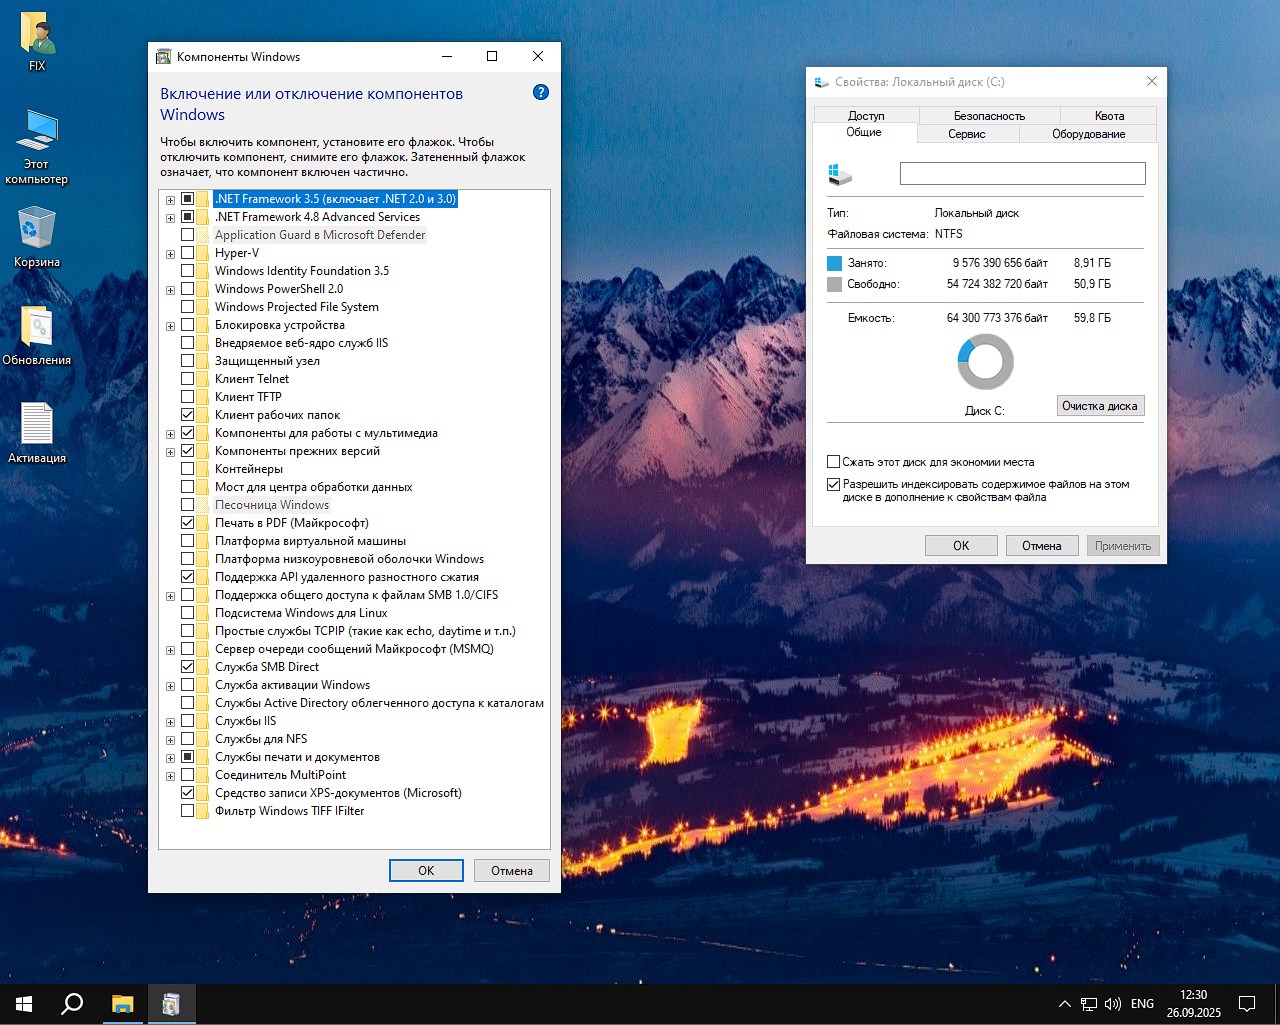The width and height of the screenshot is (1280, 1025).
Task: Open volume control tray icon
Action: click(x=1113, y=1004)
